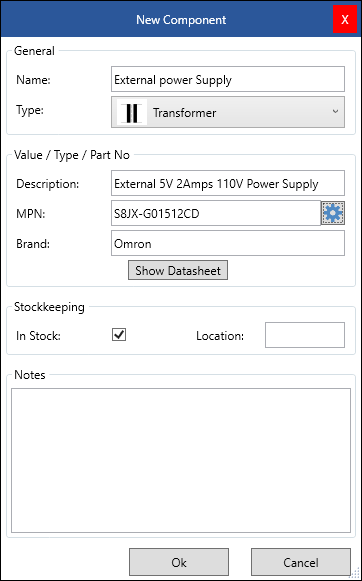The width and height of the screenshot is (362, 581).
Task: Click the Location label text
Action: [220, 336]
